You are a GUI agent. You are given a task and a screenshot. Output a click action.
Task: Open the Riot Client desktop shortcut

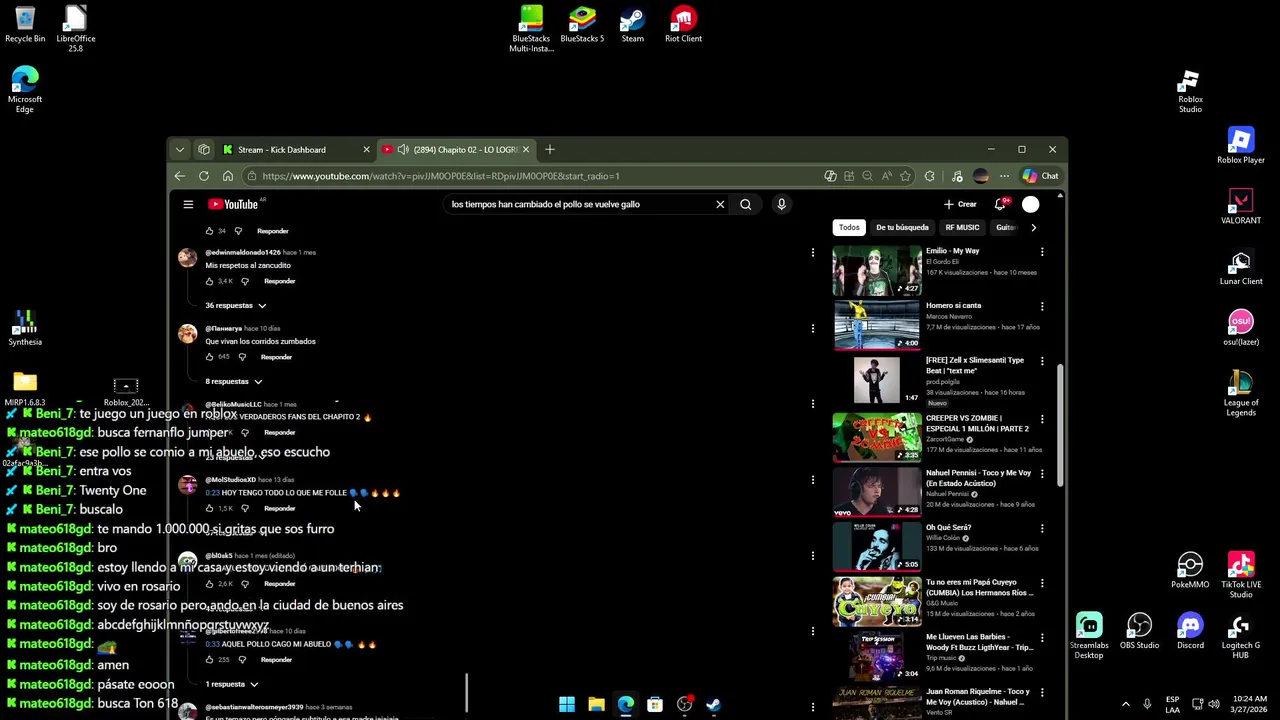pos(684,26)
